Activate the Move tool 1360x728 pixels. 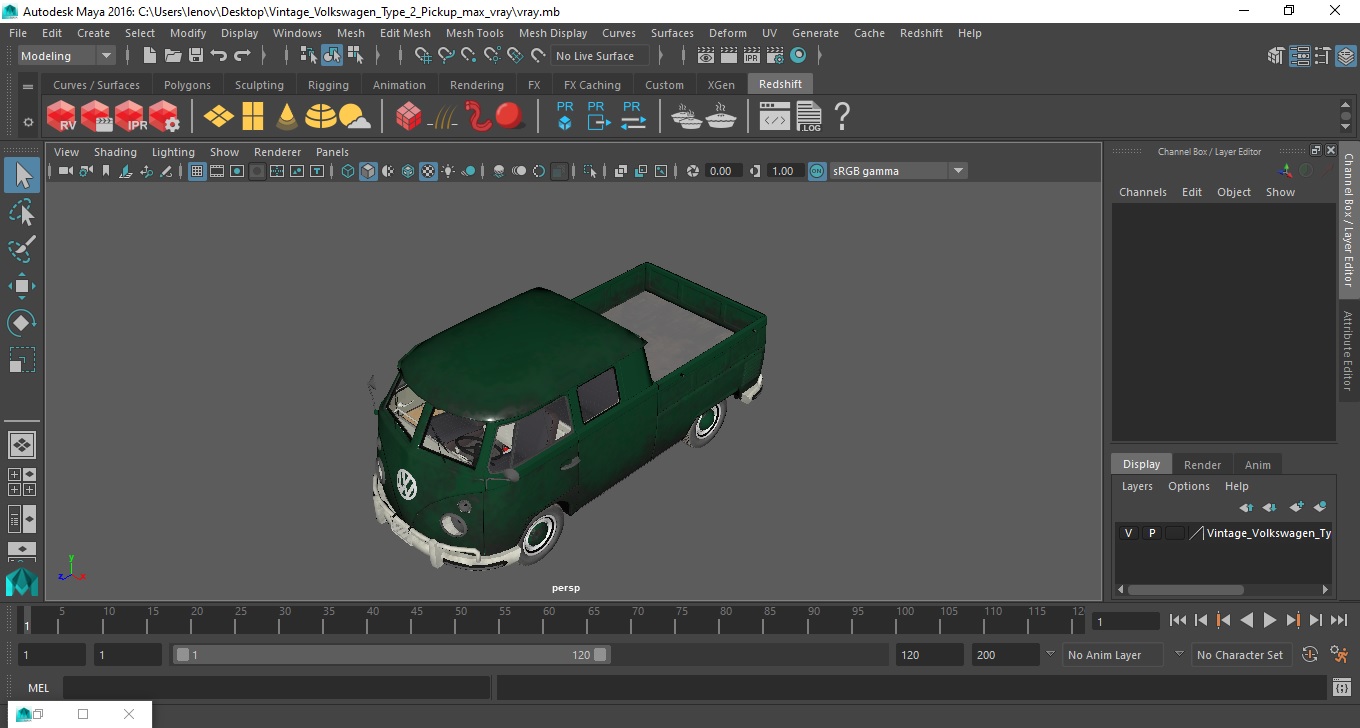click(22, 286)
